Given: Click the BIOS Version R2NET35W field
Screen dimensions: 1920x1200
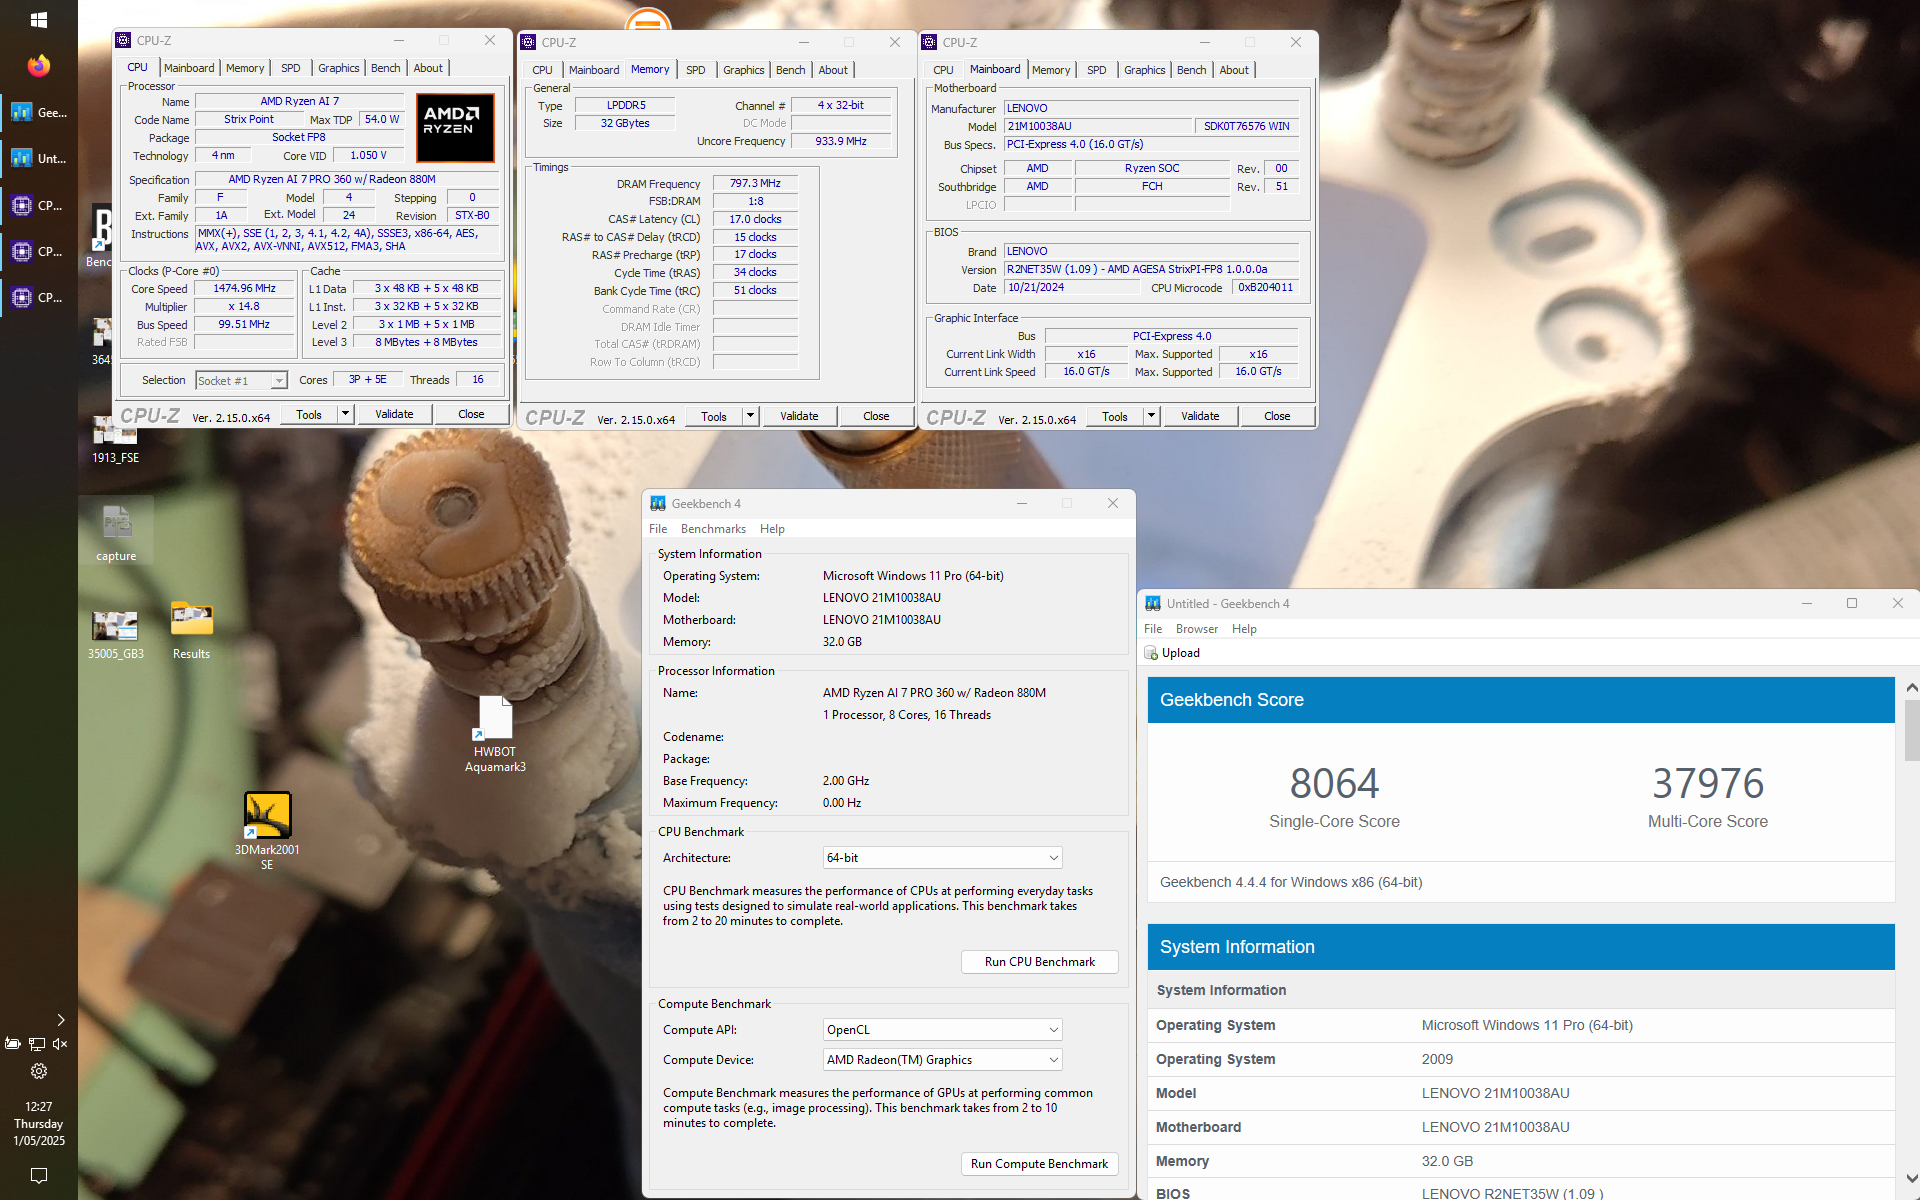Looking at the screenshot, I should [x=1151, y=270].
